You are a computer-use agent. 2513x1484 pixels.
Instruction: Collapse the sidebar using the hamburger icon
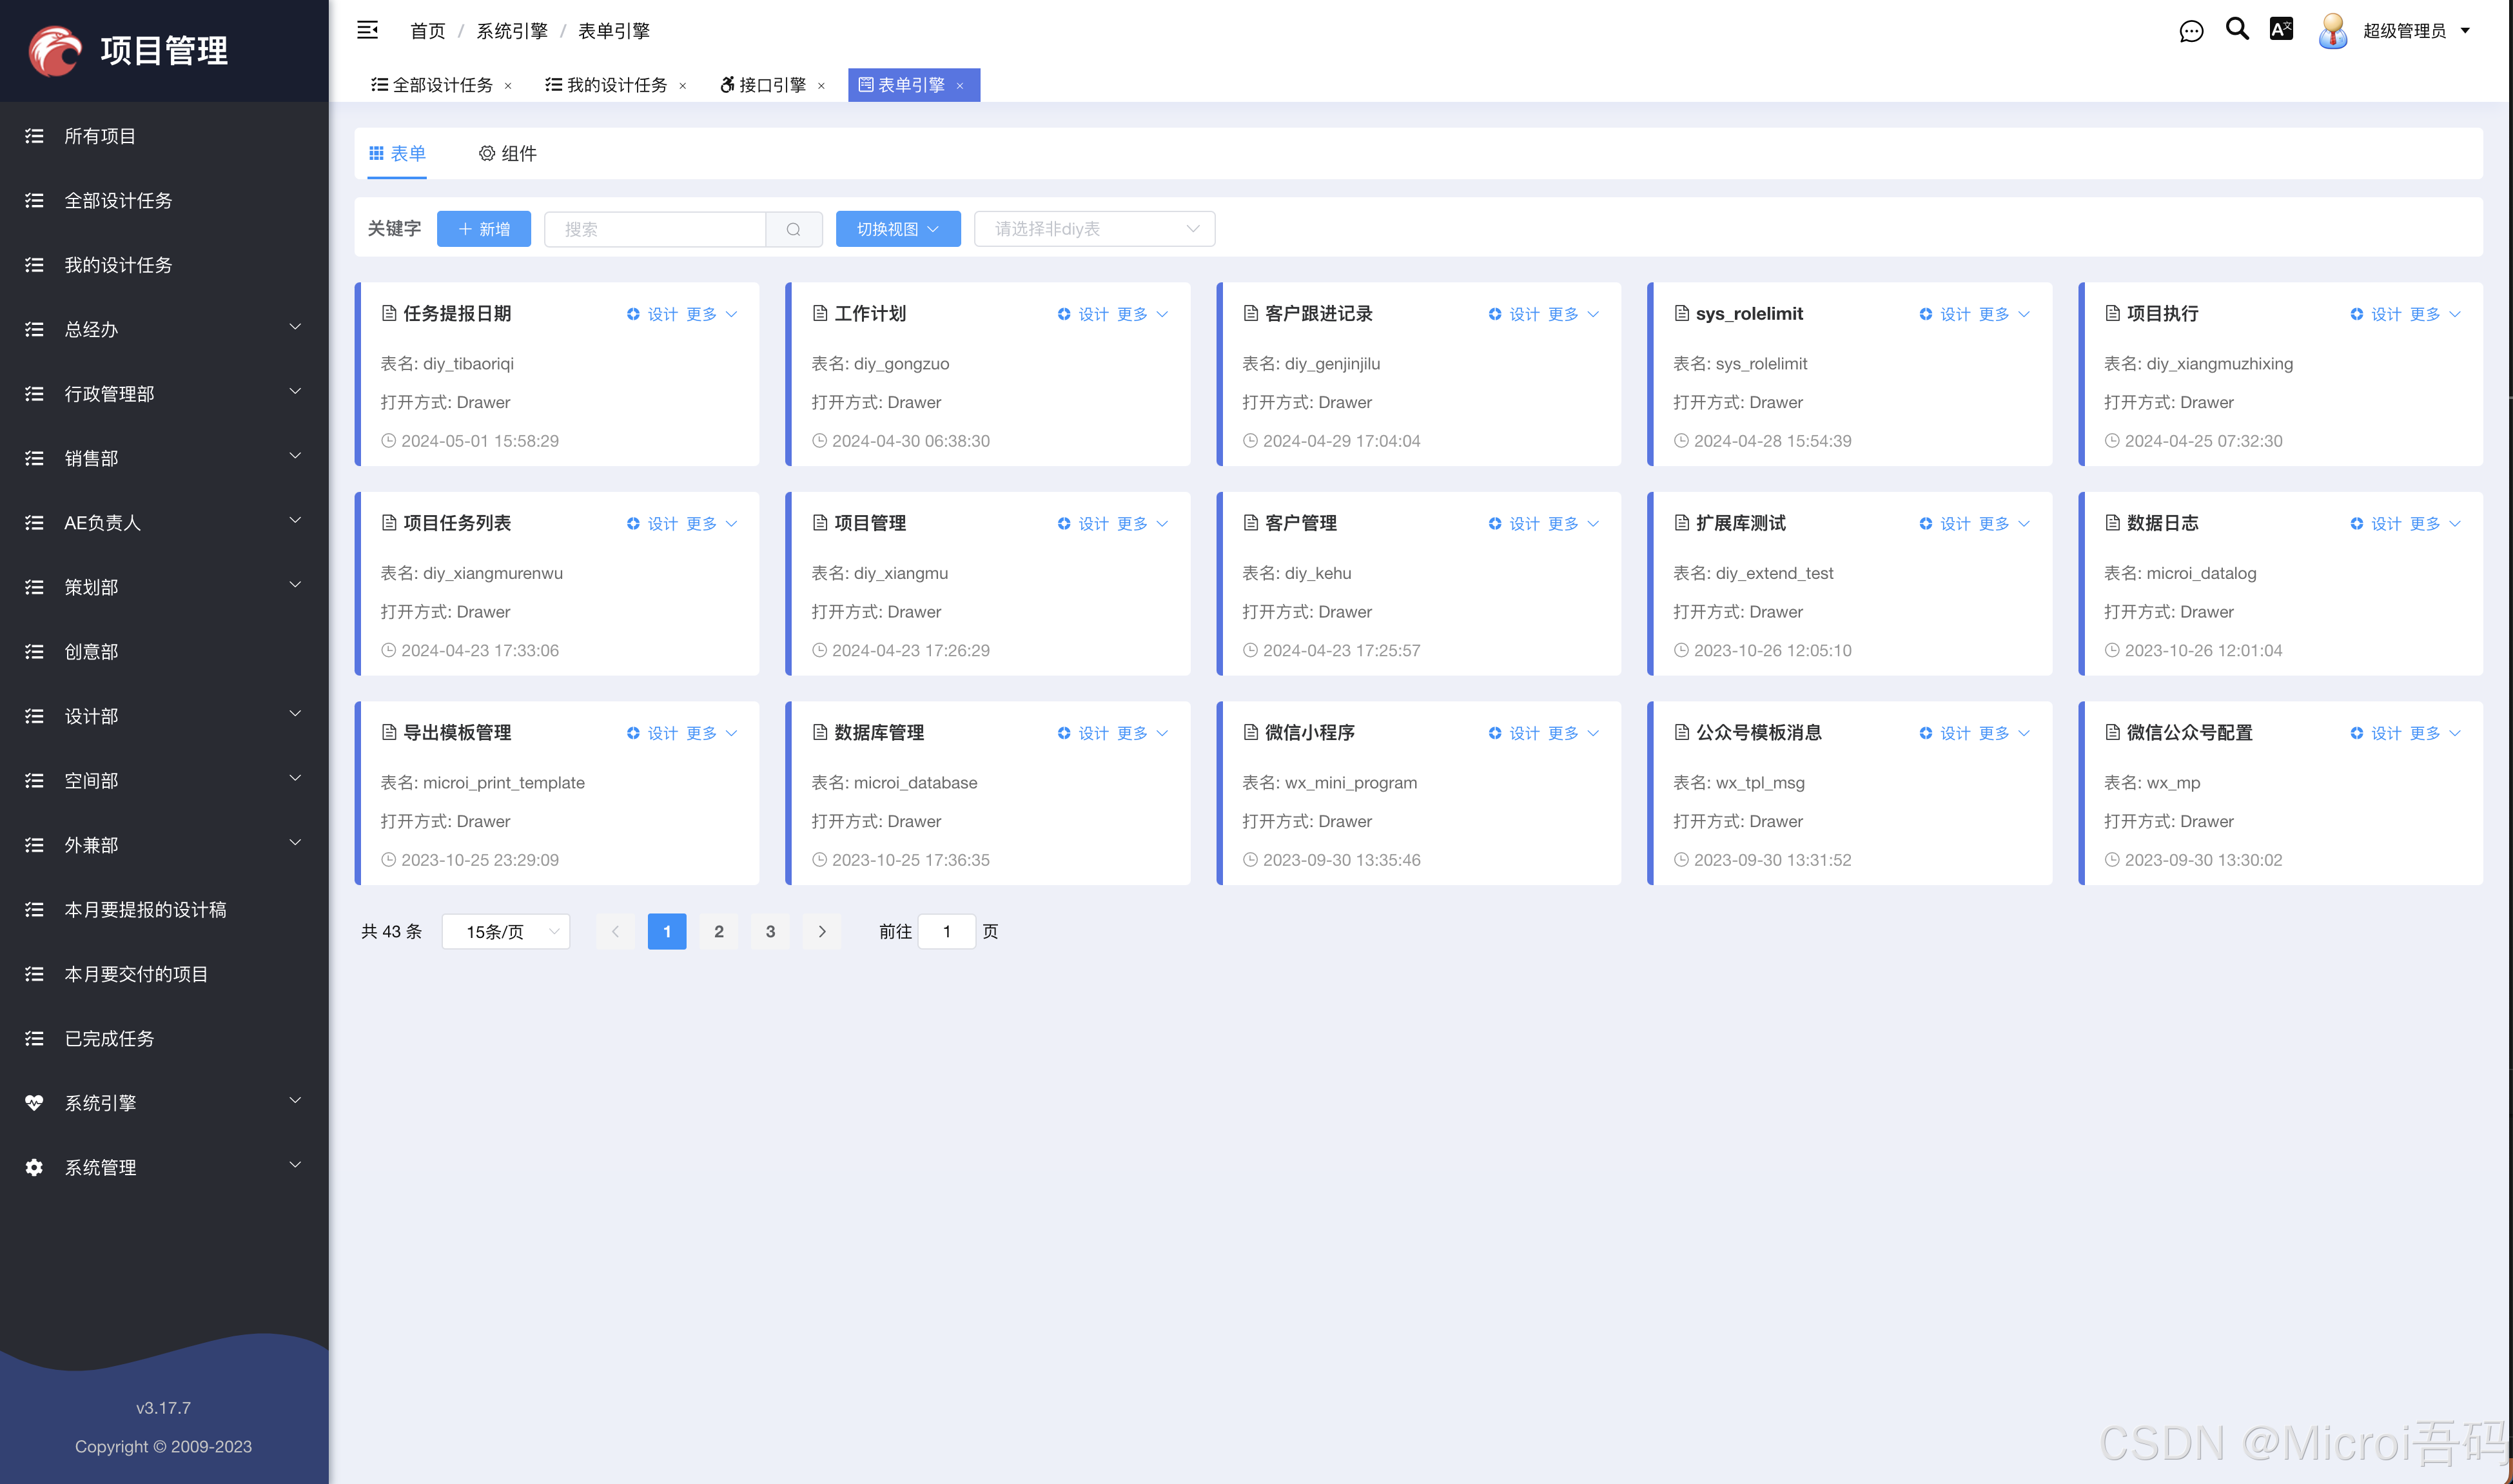[x=367, y=30]
